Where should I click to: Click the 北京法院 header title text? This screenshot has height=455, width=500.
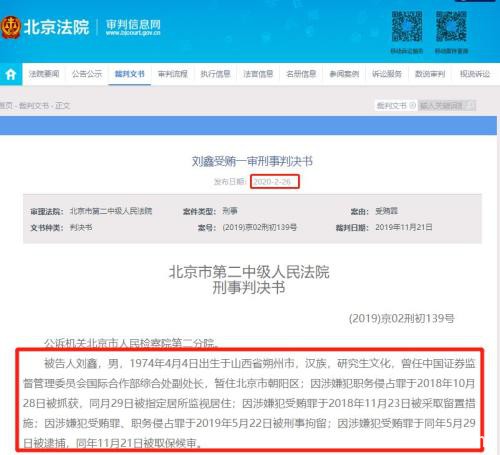[x=56, y=27]
